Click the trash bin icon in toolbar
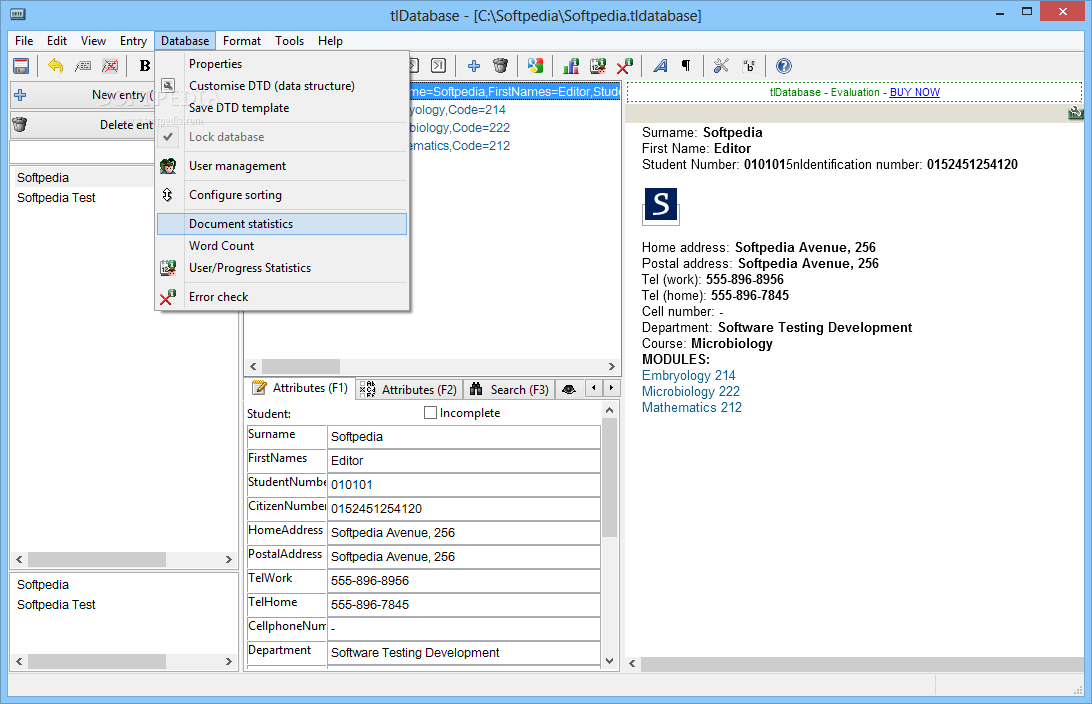The height and width of the screenshot is (704, 1092). [501, 66]
